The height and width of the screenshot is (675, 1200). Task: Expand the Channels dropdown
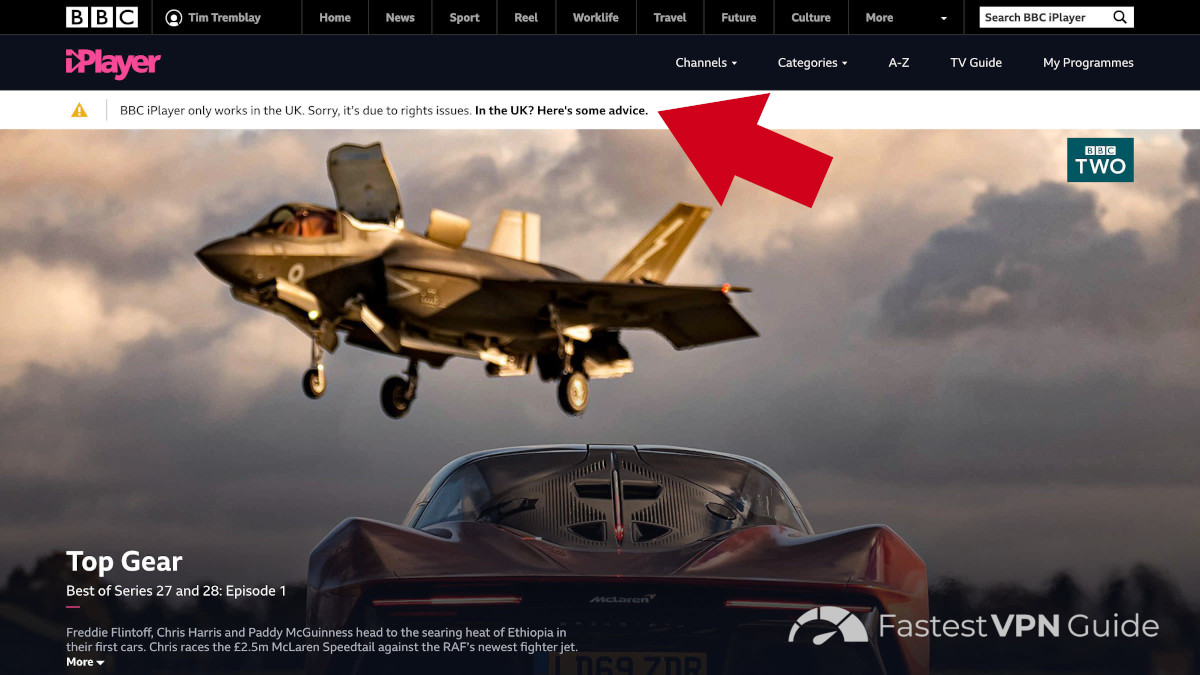[x=706, y=62]
